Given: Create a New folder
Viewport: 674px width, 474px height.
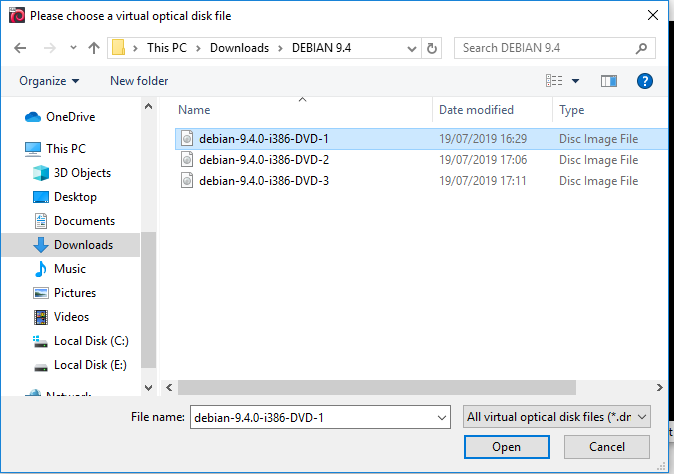Looking at the screenshot, I should pyautogui.click(x=139, y=81).
